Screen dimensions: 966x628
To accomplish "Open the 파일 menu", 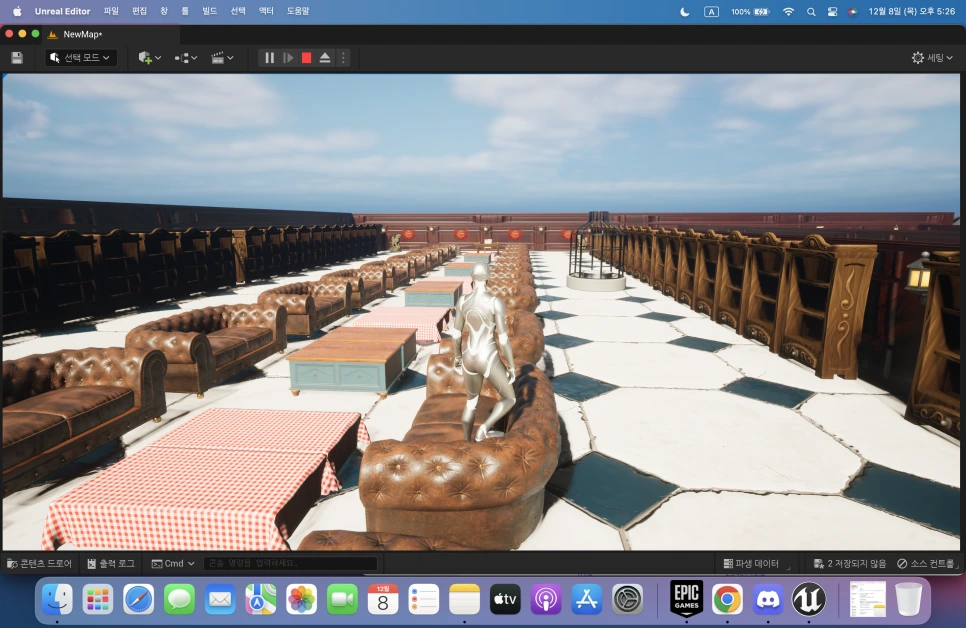I will point(111,11).
